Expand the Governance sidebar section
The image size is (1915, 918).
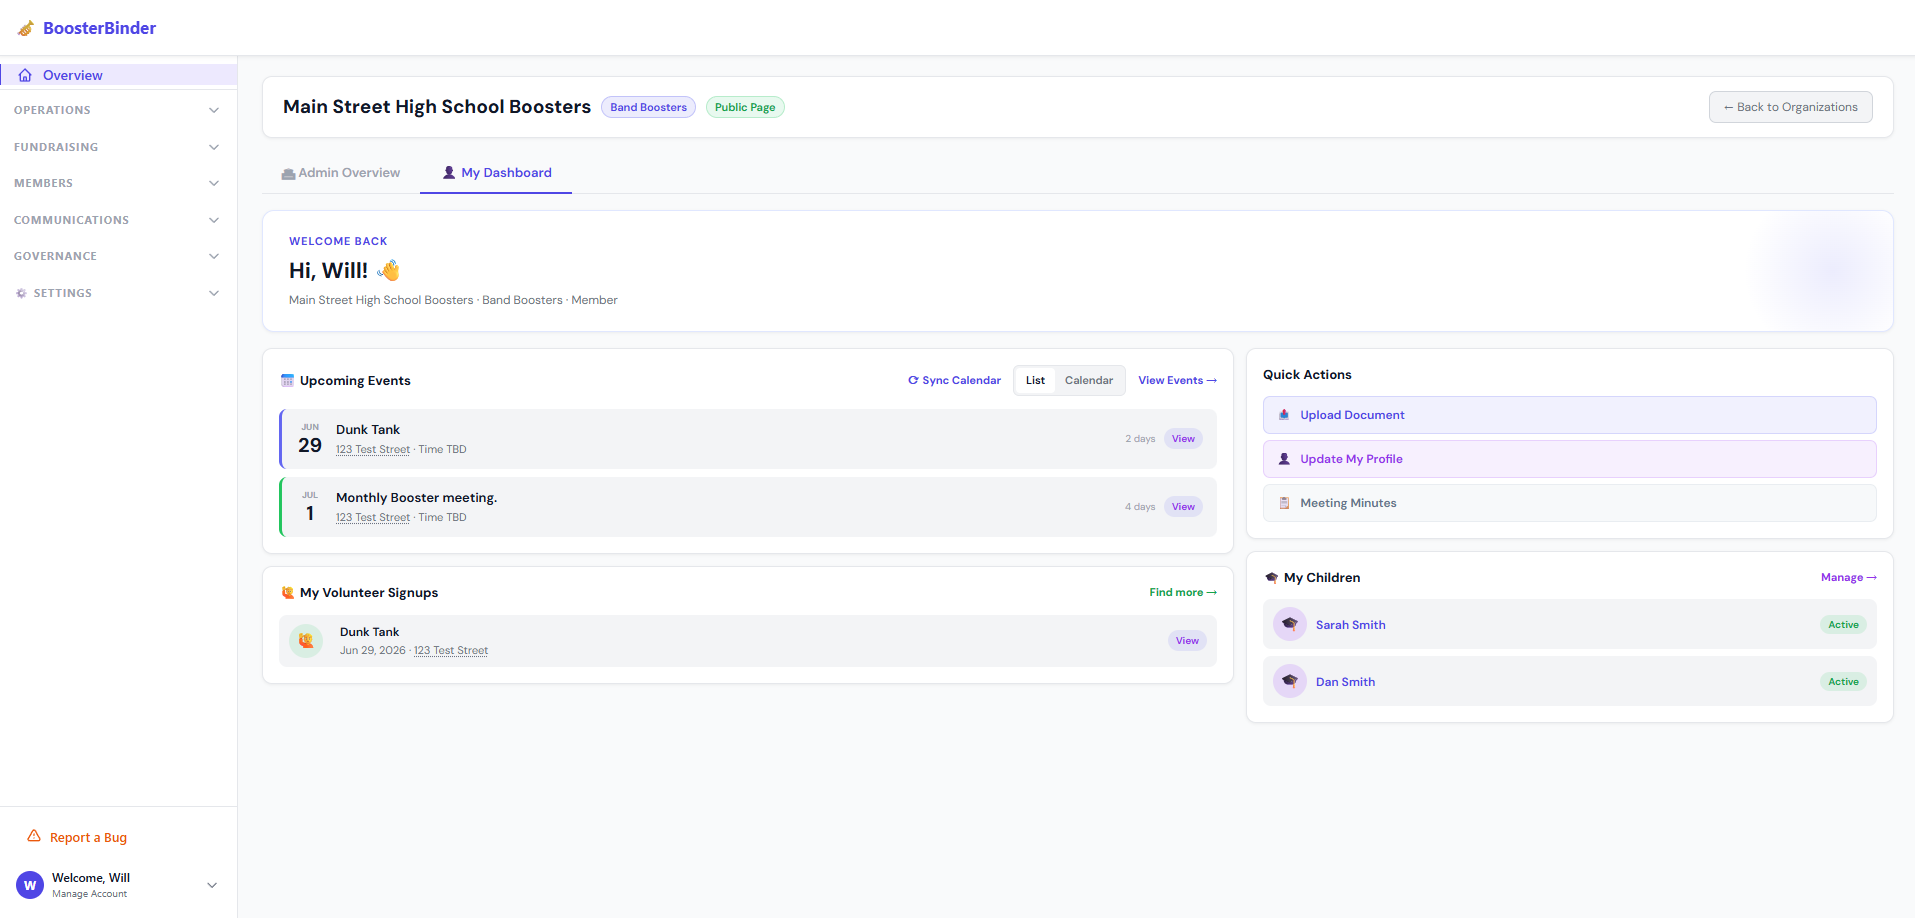pyautogui.click(x=118, y=256)
